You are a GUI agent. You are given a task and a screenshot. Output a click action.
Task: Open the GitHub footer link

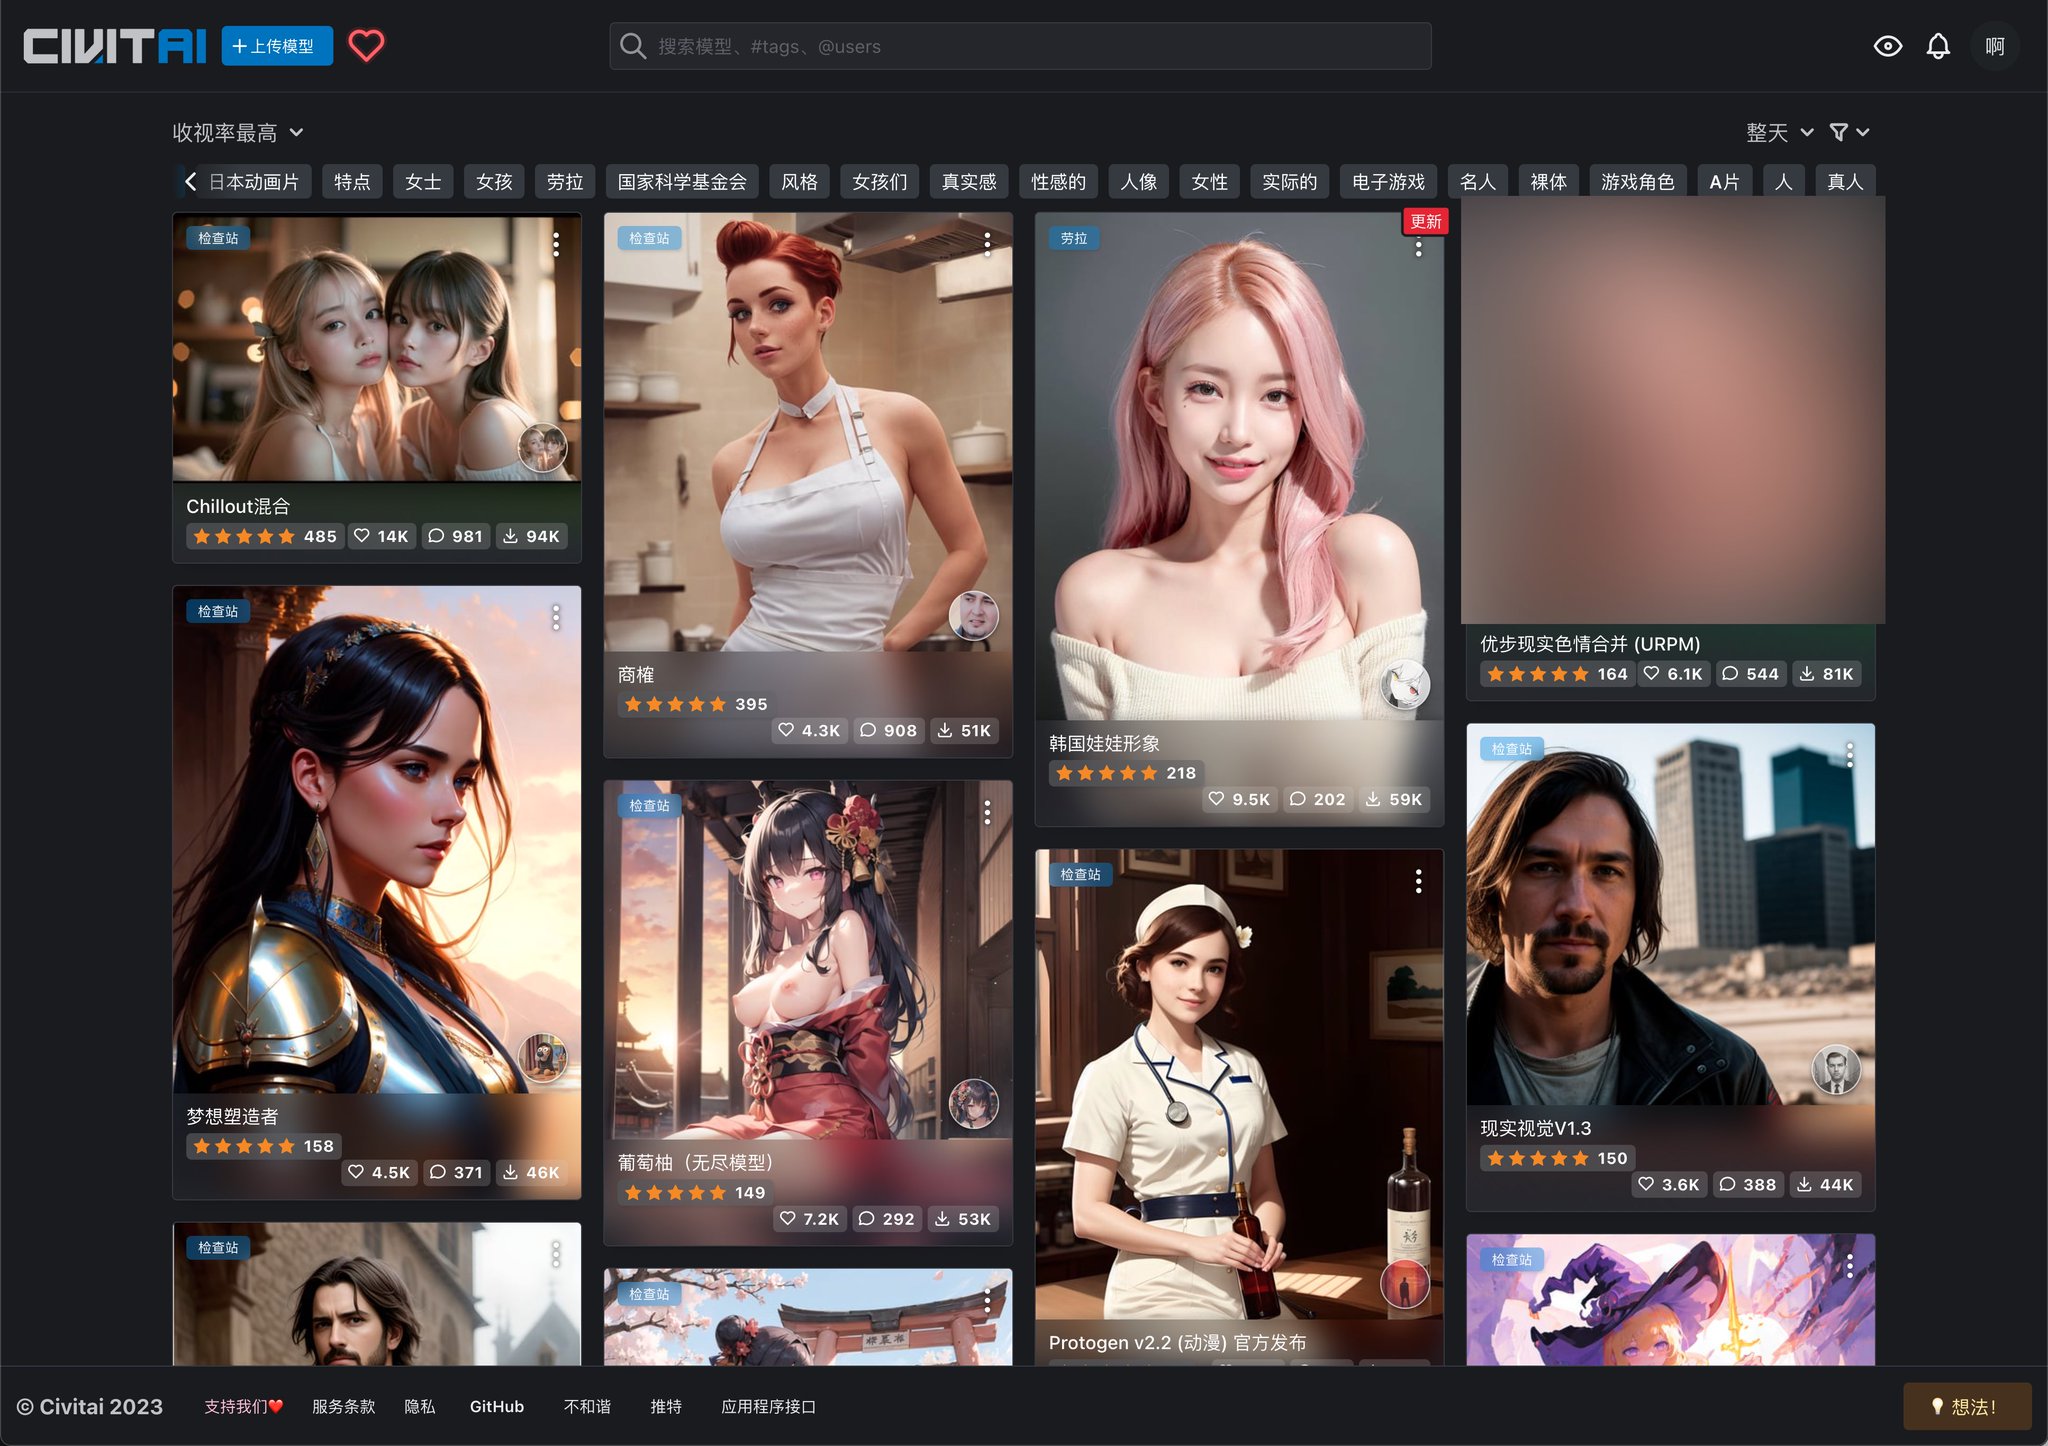tap(497, 1406)
